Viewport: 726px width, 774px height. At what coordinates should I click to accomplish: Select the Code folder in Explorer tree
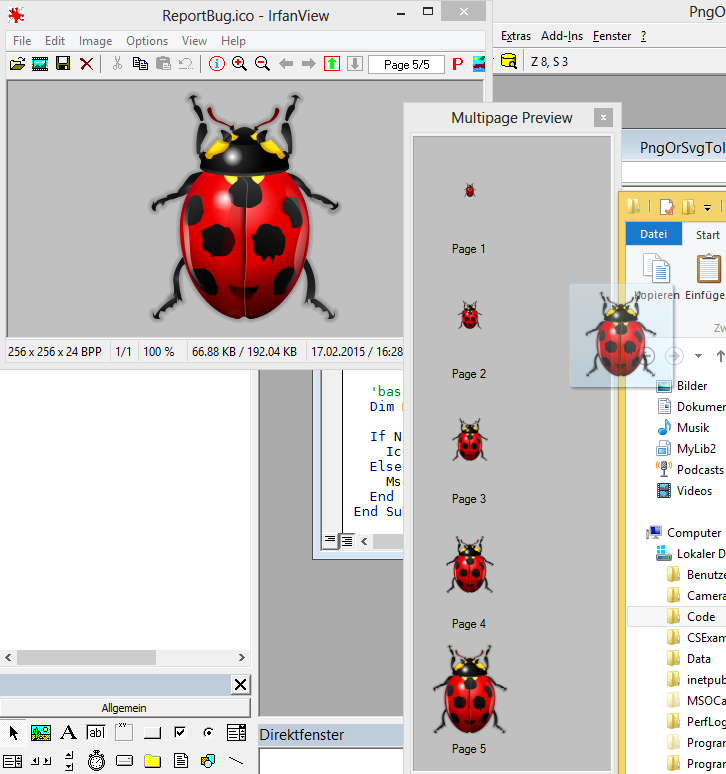pos(700,617)
